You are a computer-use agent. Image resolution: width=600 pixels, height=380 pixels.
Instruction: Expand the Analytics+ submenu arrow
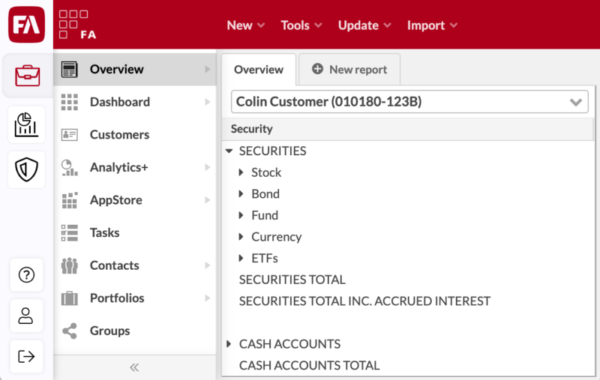tap(207, 167)
